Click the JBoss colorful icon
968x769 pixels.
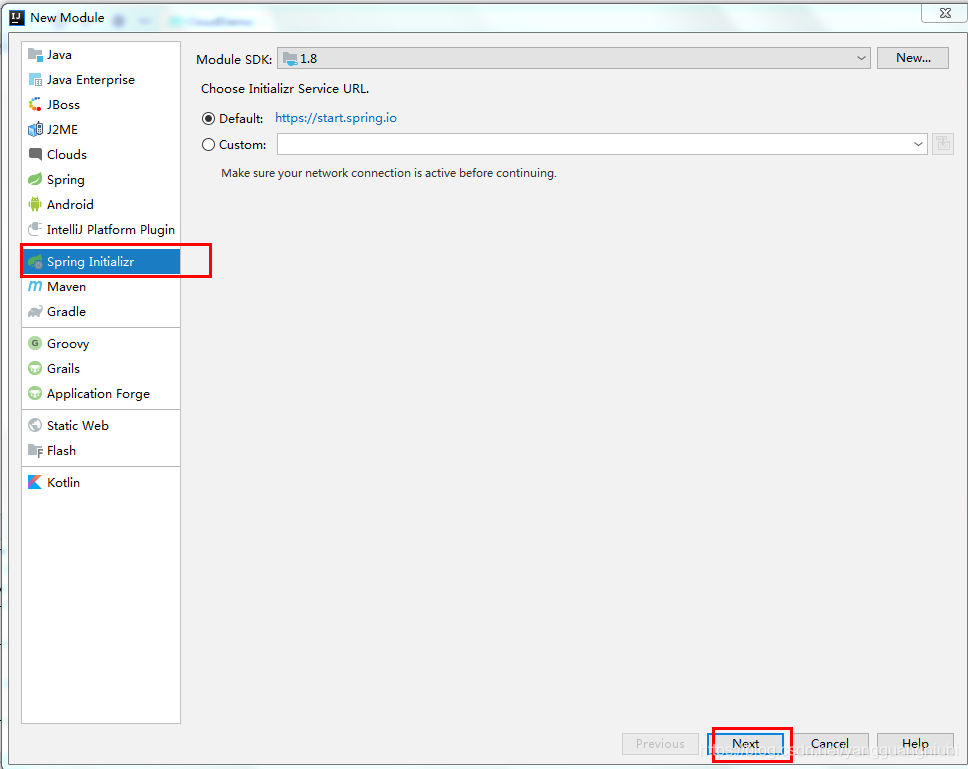click(x=35, y=105)
